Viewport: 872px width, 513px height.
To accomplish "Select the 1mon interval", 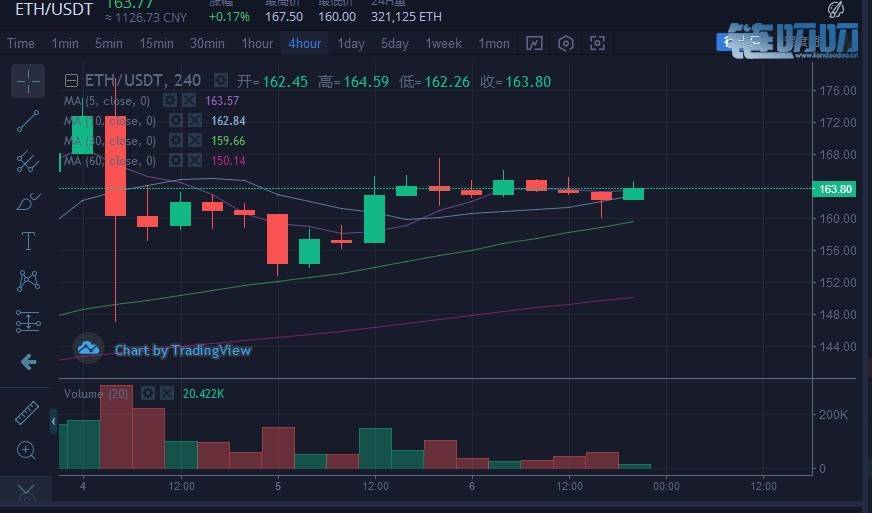I will point(494,43).
